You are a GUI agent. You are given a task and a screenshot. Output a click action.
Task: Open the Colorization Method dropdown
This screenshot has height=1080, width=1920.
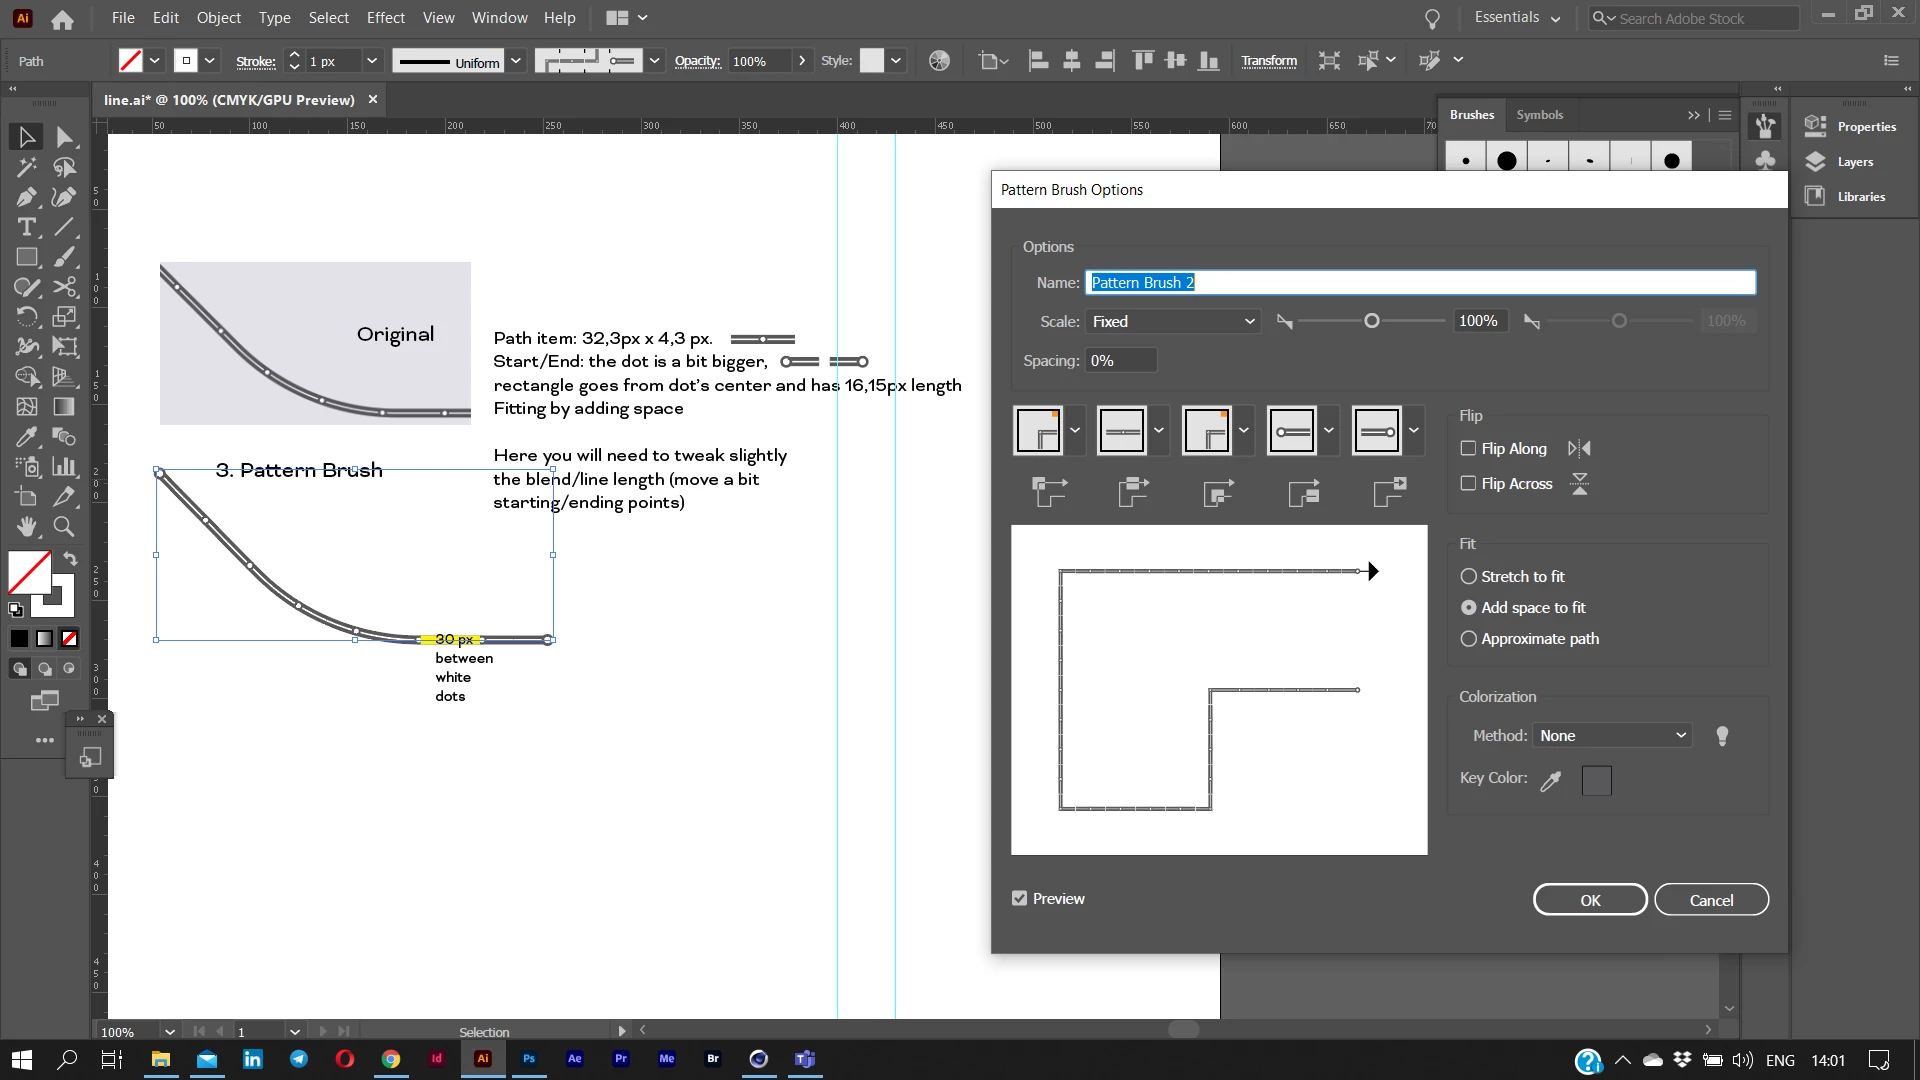click(x=1612, y=736)
